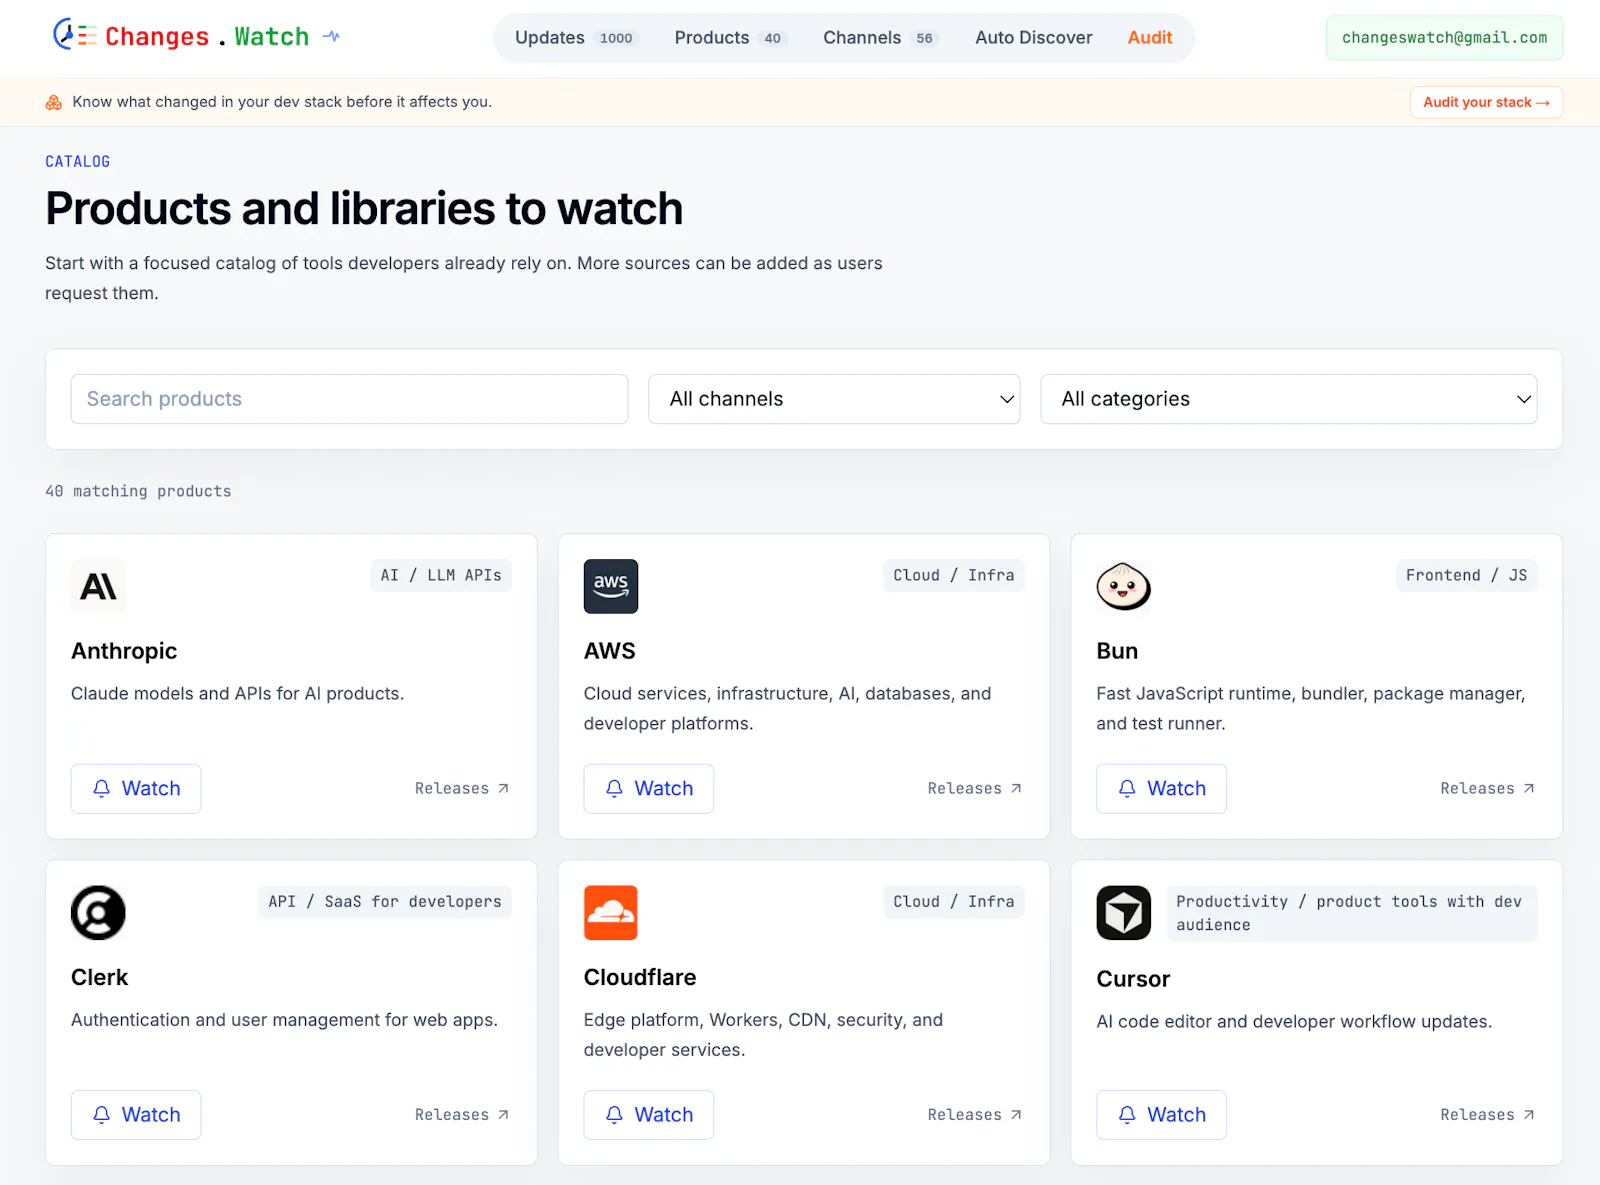Screen dimensions: 1600x1185
Task: Click the changeswatch@gmail.com account button
Action: click(1444, 38)
